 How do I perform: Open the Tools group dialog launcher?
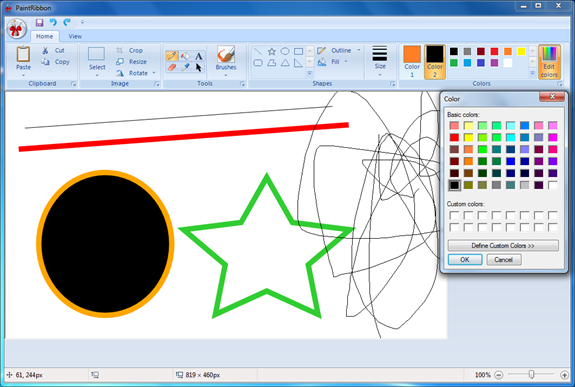coord(242,84)
